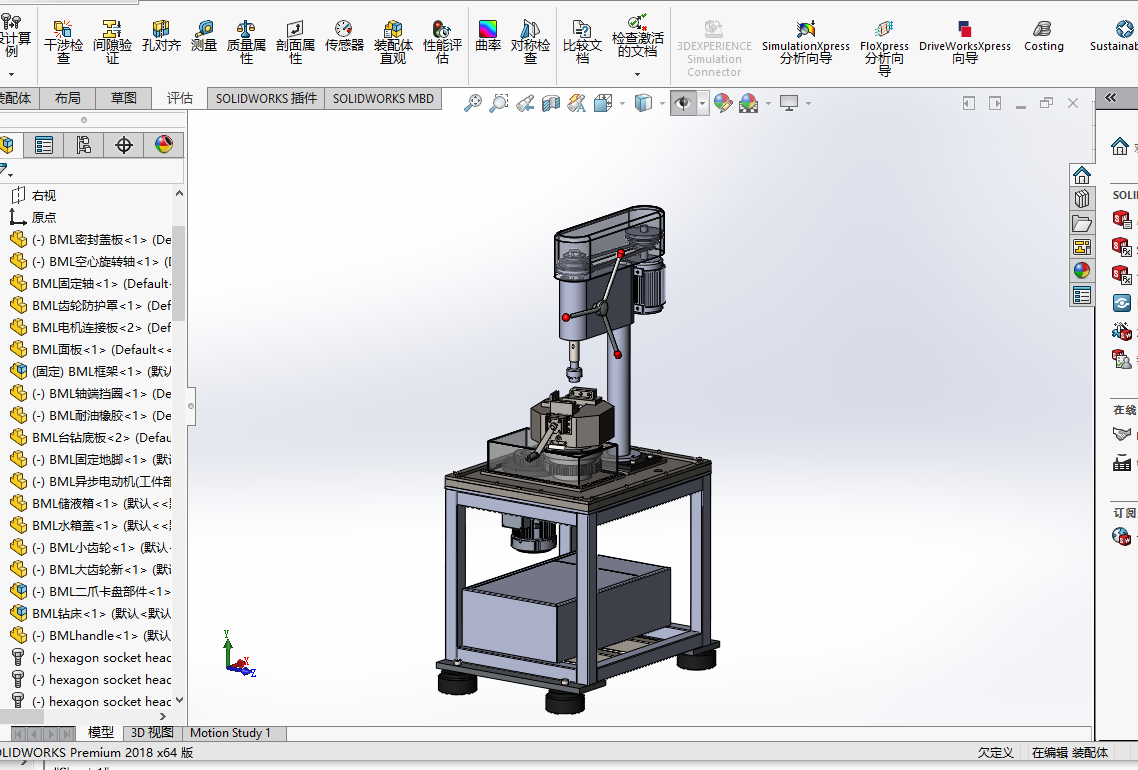Select (固定) BML框架<1> component

[x=90, y=371]
